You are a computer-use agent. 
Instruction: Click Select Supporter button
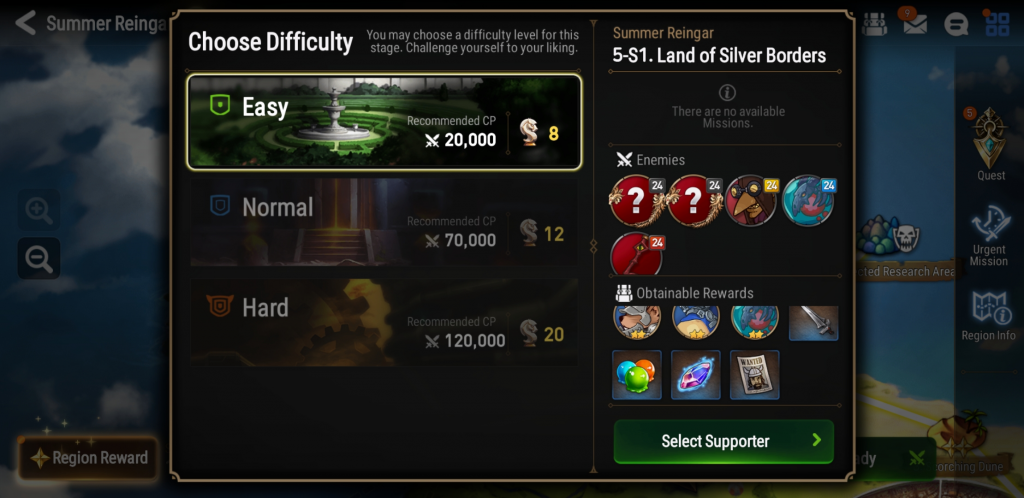[x=724, y=441]
